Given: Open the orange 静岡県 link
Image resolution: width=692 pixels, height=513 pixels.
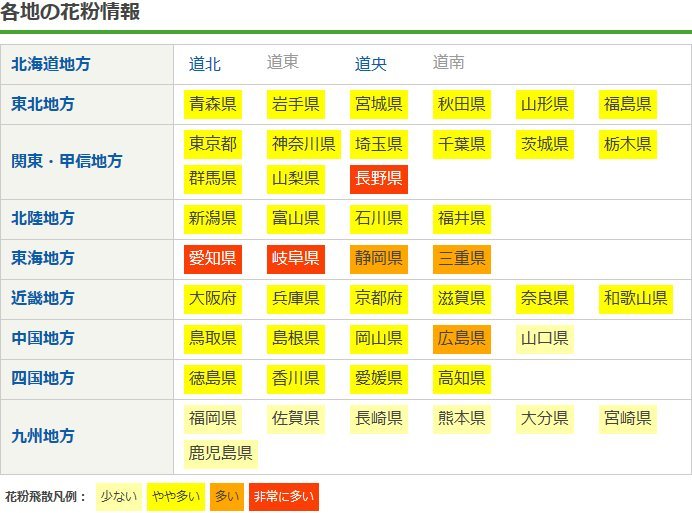Looking at the screenshot, I should pos(379,259).
